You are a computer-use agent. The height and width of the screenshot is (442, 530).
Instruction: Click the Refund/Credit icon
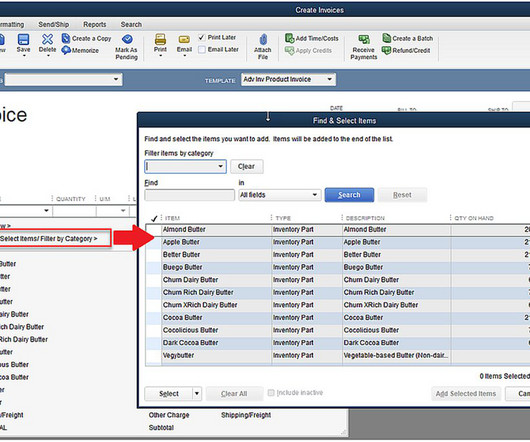[x=386, y=50]
